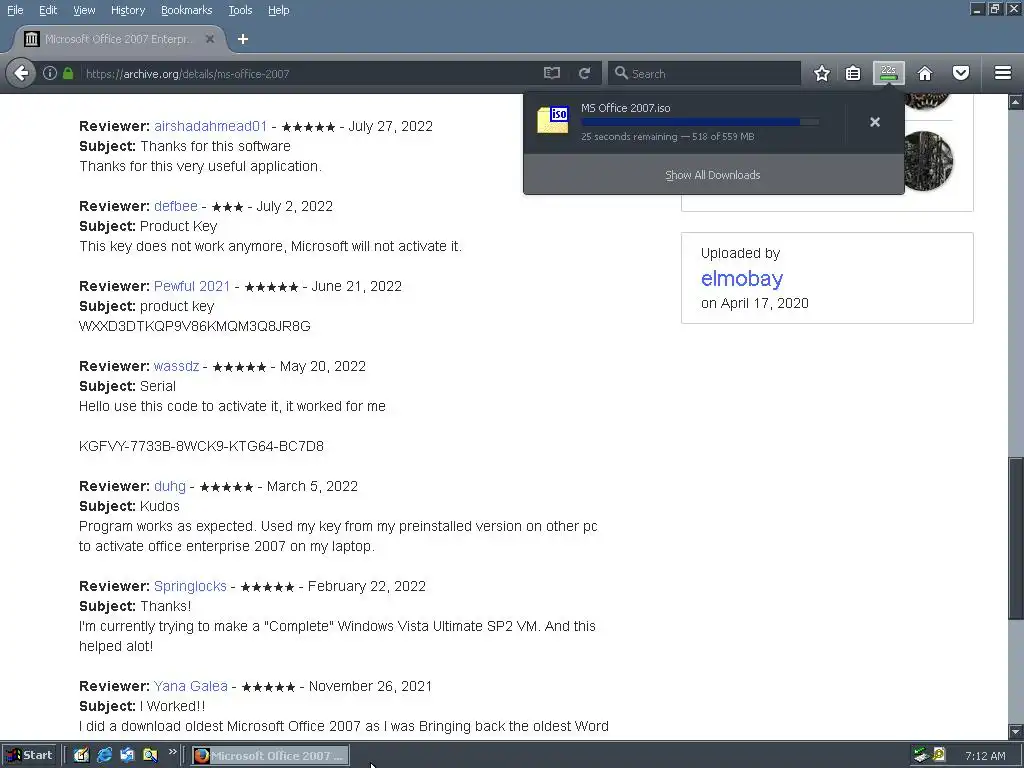Click the five-star rating beside wassdz
1024x768 pixels.
[x=240, y=367]
